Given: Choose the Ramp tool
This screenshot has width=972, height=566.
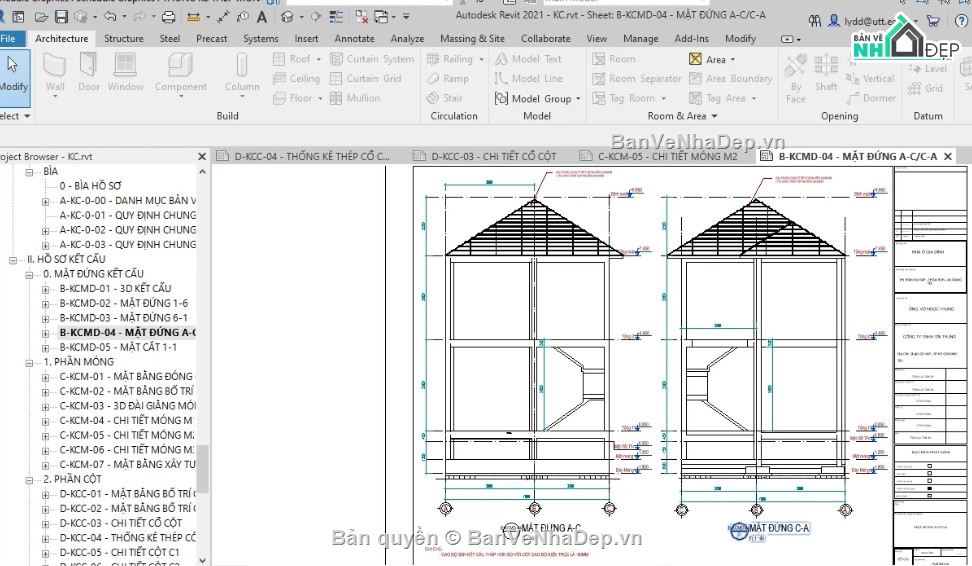Looking at the screenshot, I should tap(448, 79).
